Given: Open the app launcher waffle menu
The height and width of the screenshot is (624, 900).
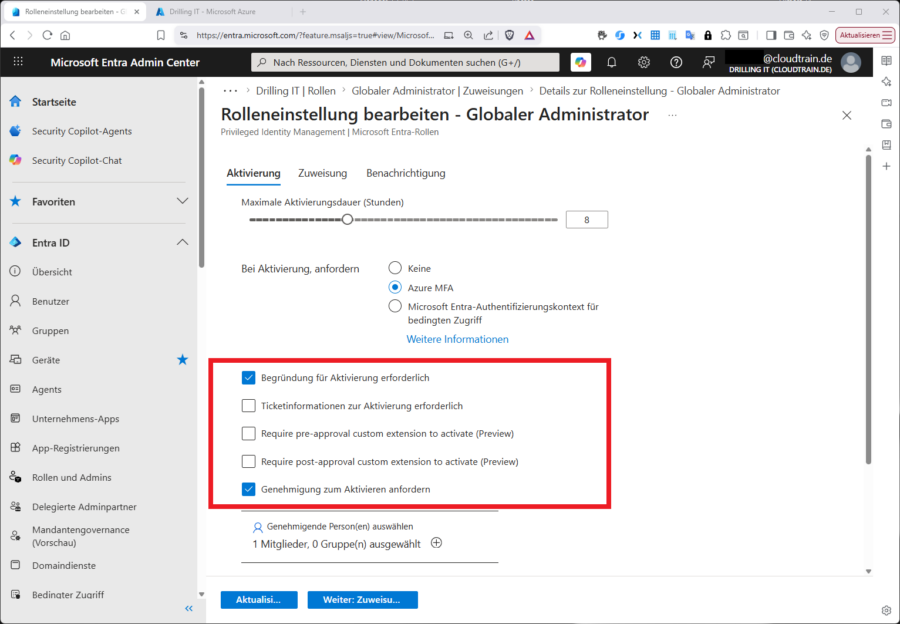Looking at the screenshot, I should coord(18,61).
